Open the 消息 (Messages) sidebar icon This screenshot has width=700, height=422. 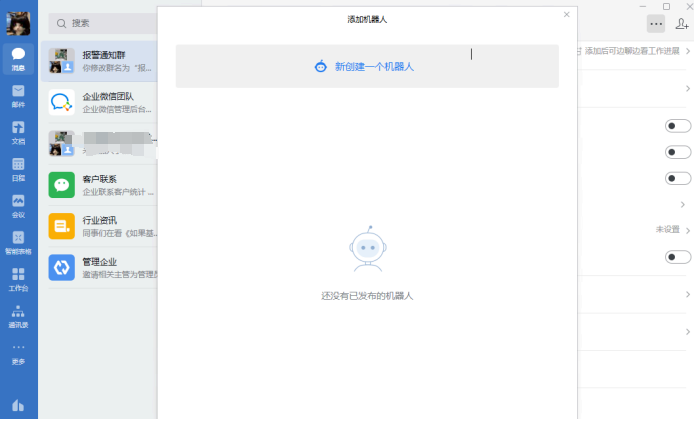click(x=18, y=58)
